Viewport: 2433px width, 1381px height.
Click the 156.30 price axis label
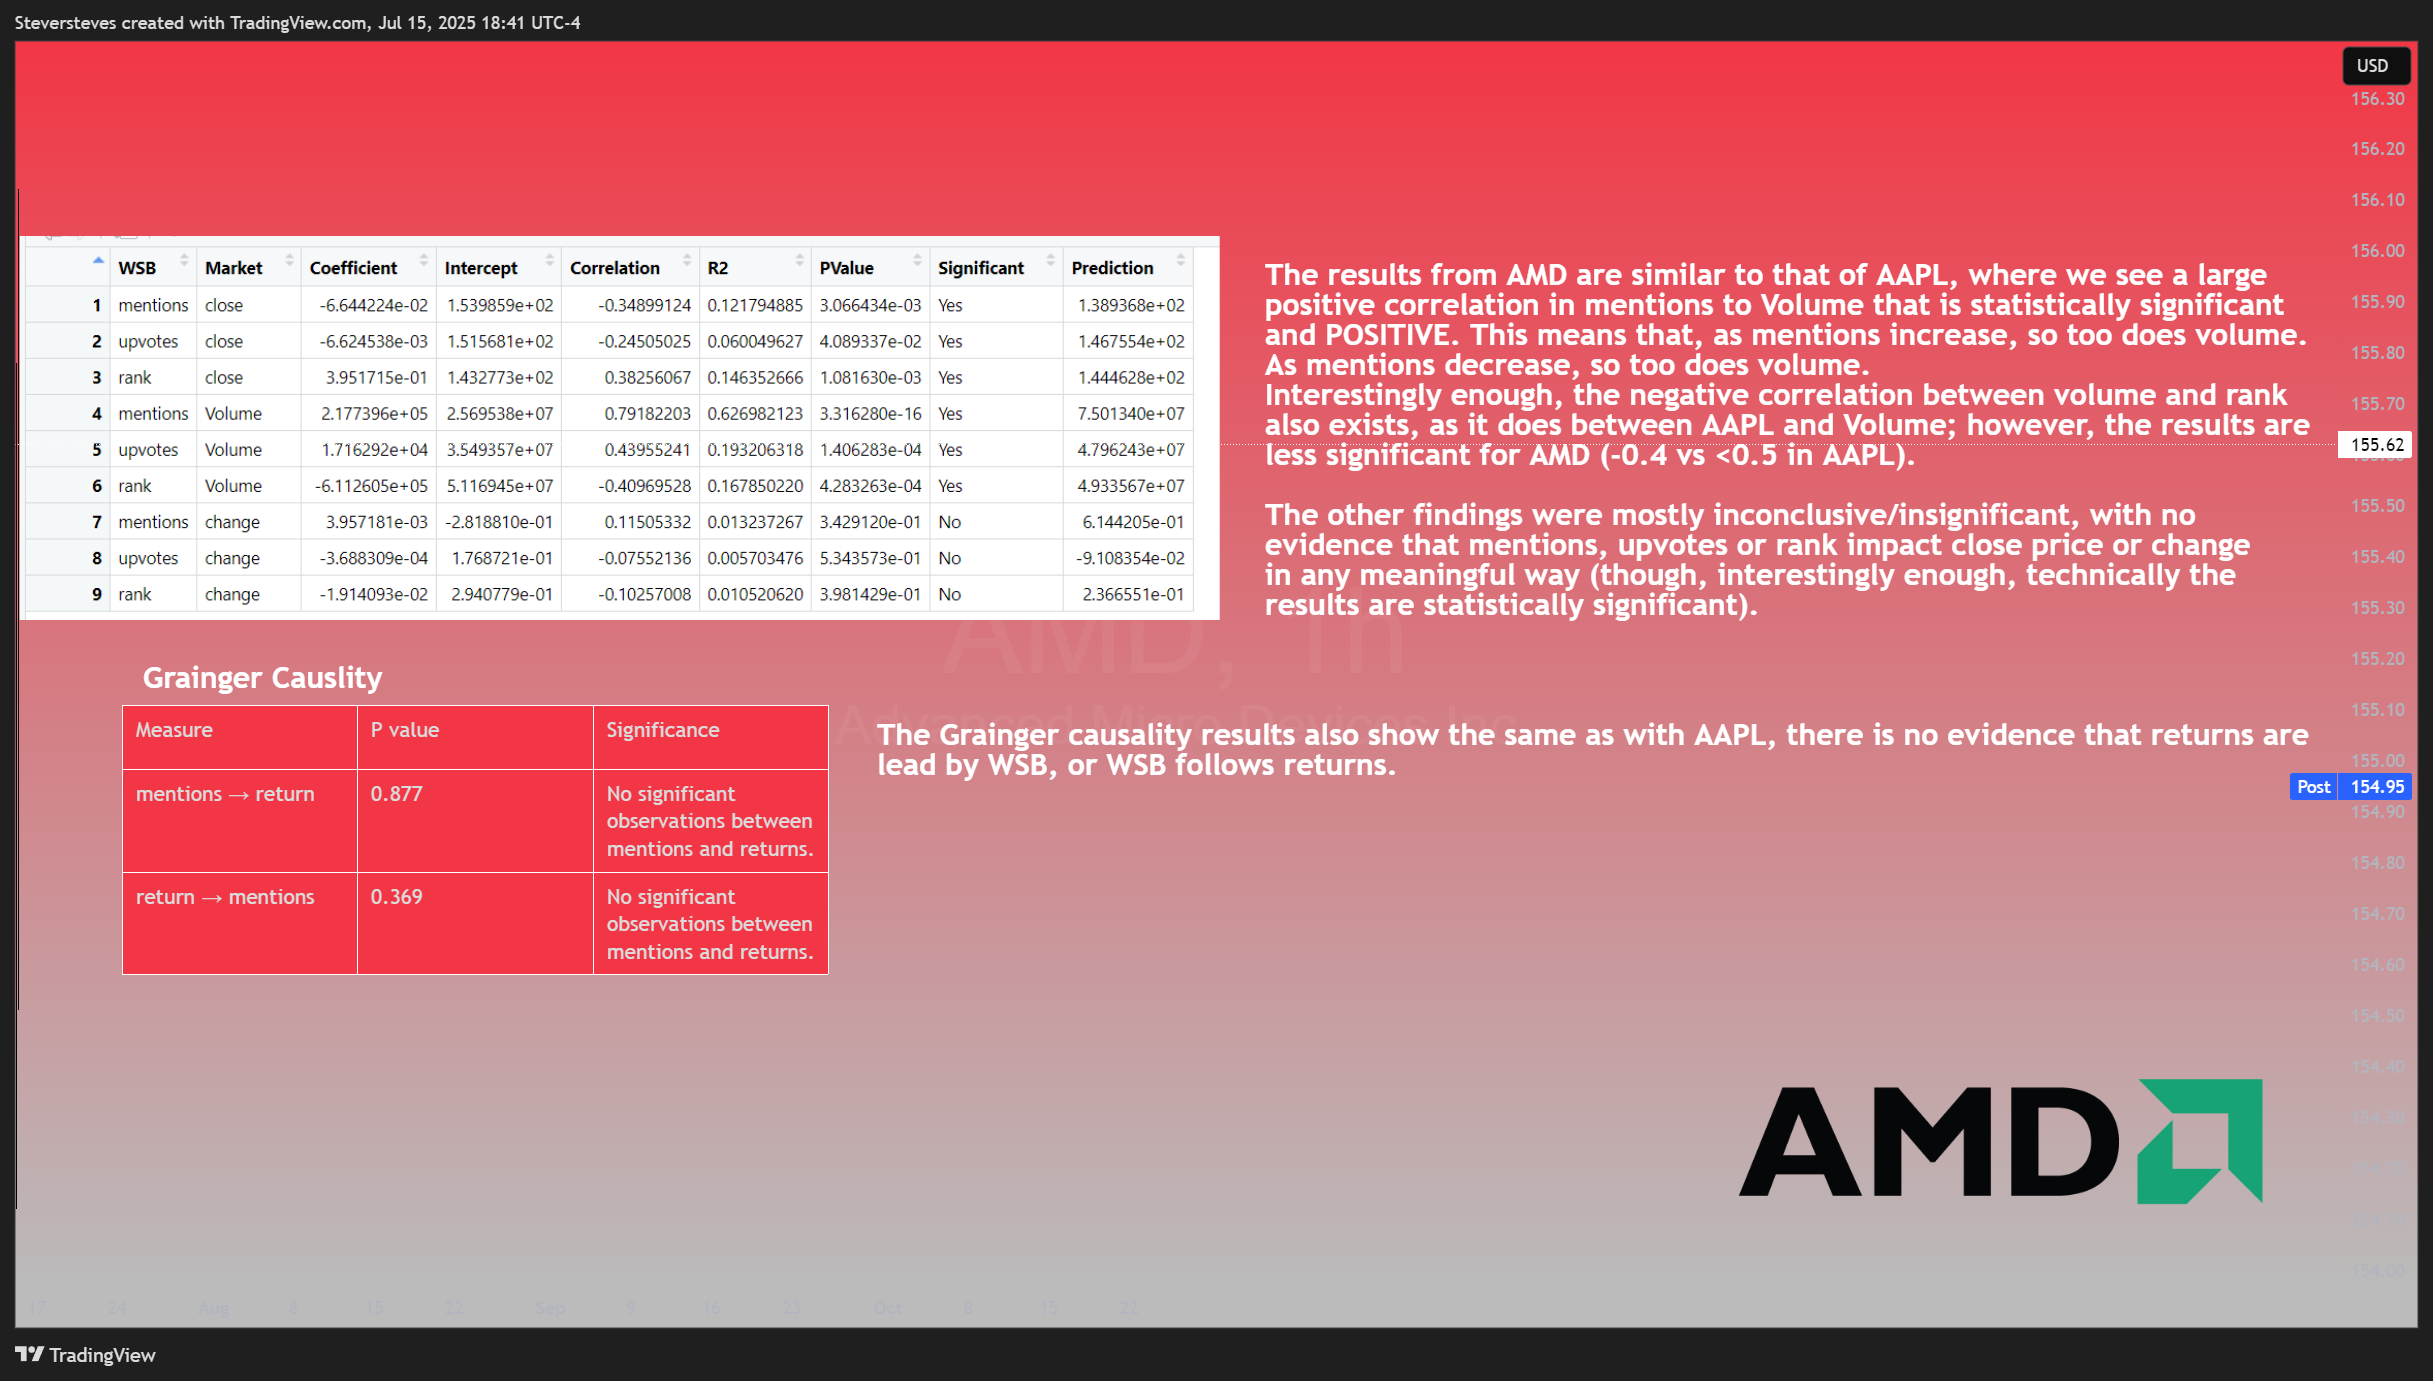2377,99
